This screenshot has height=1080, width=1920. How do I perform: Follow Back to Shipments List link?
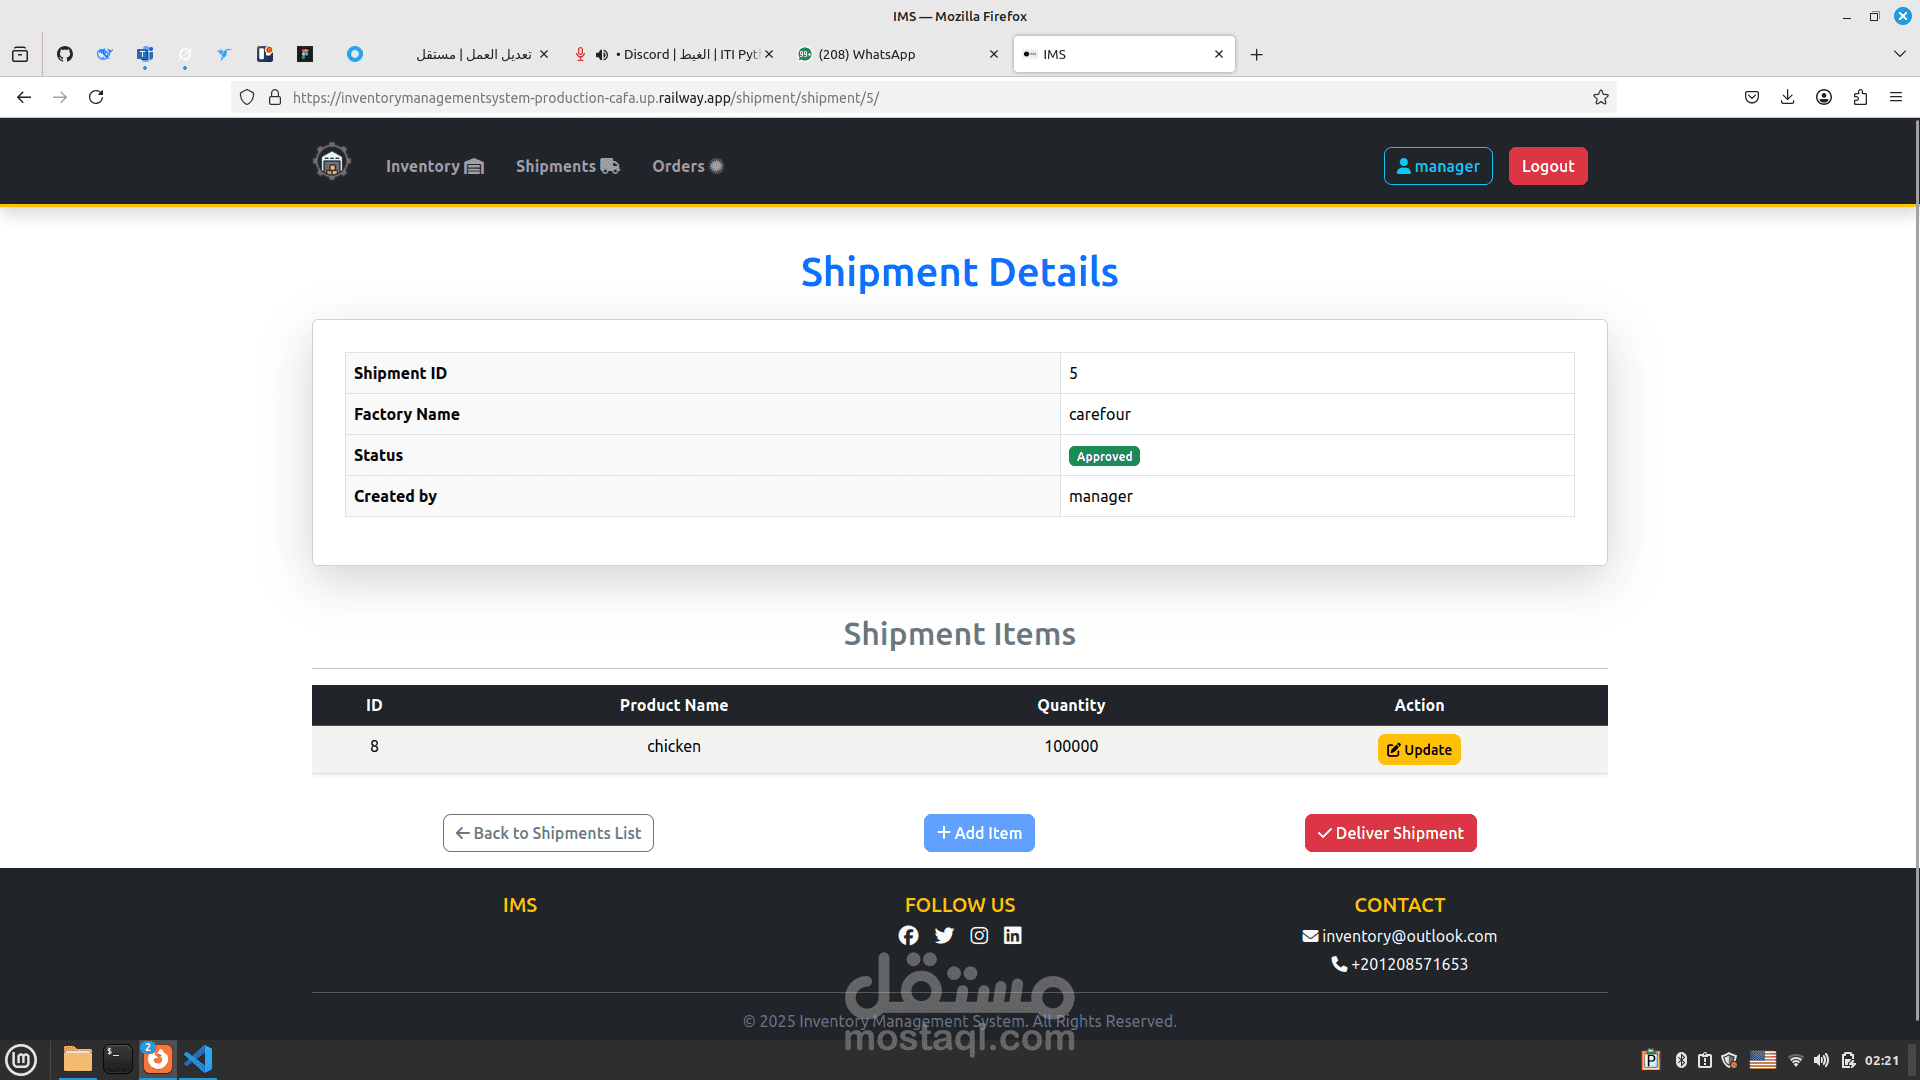pyautogui.click(x=548, y=833)
